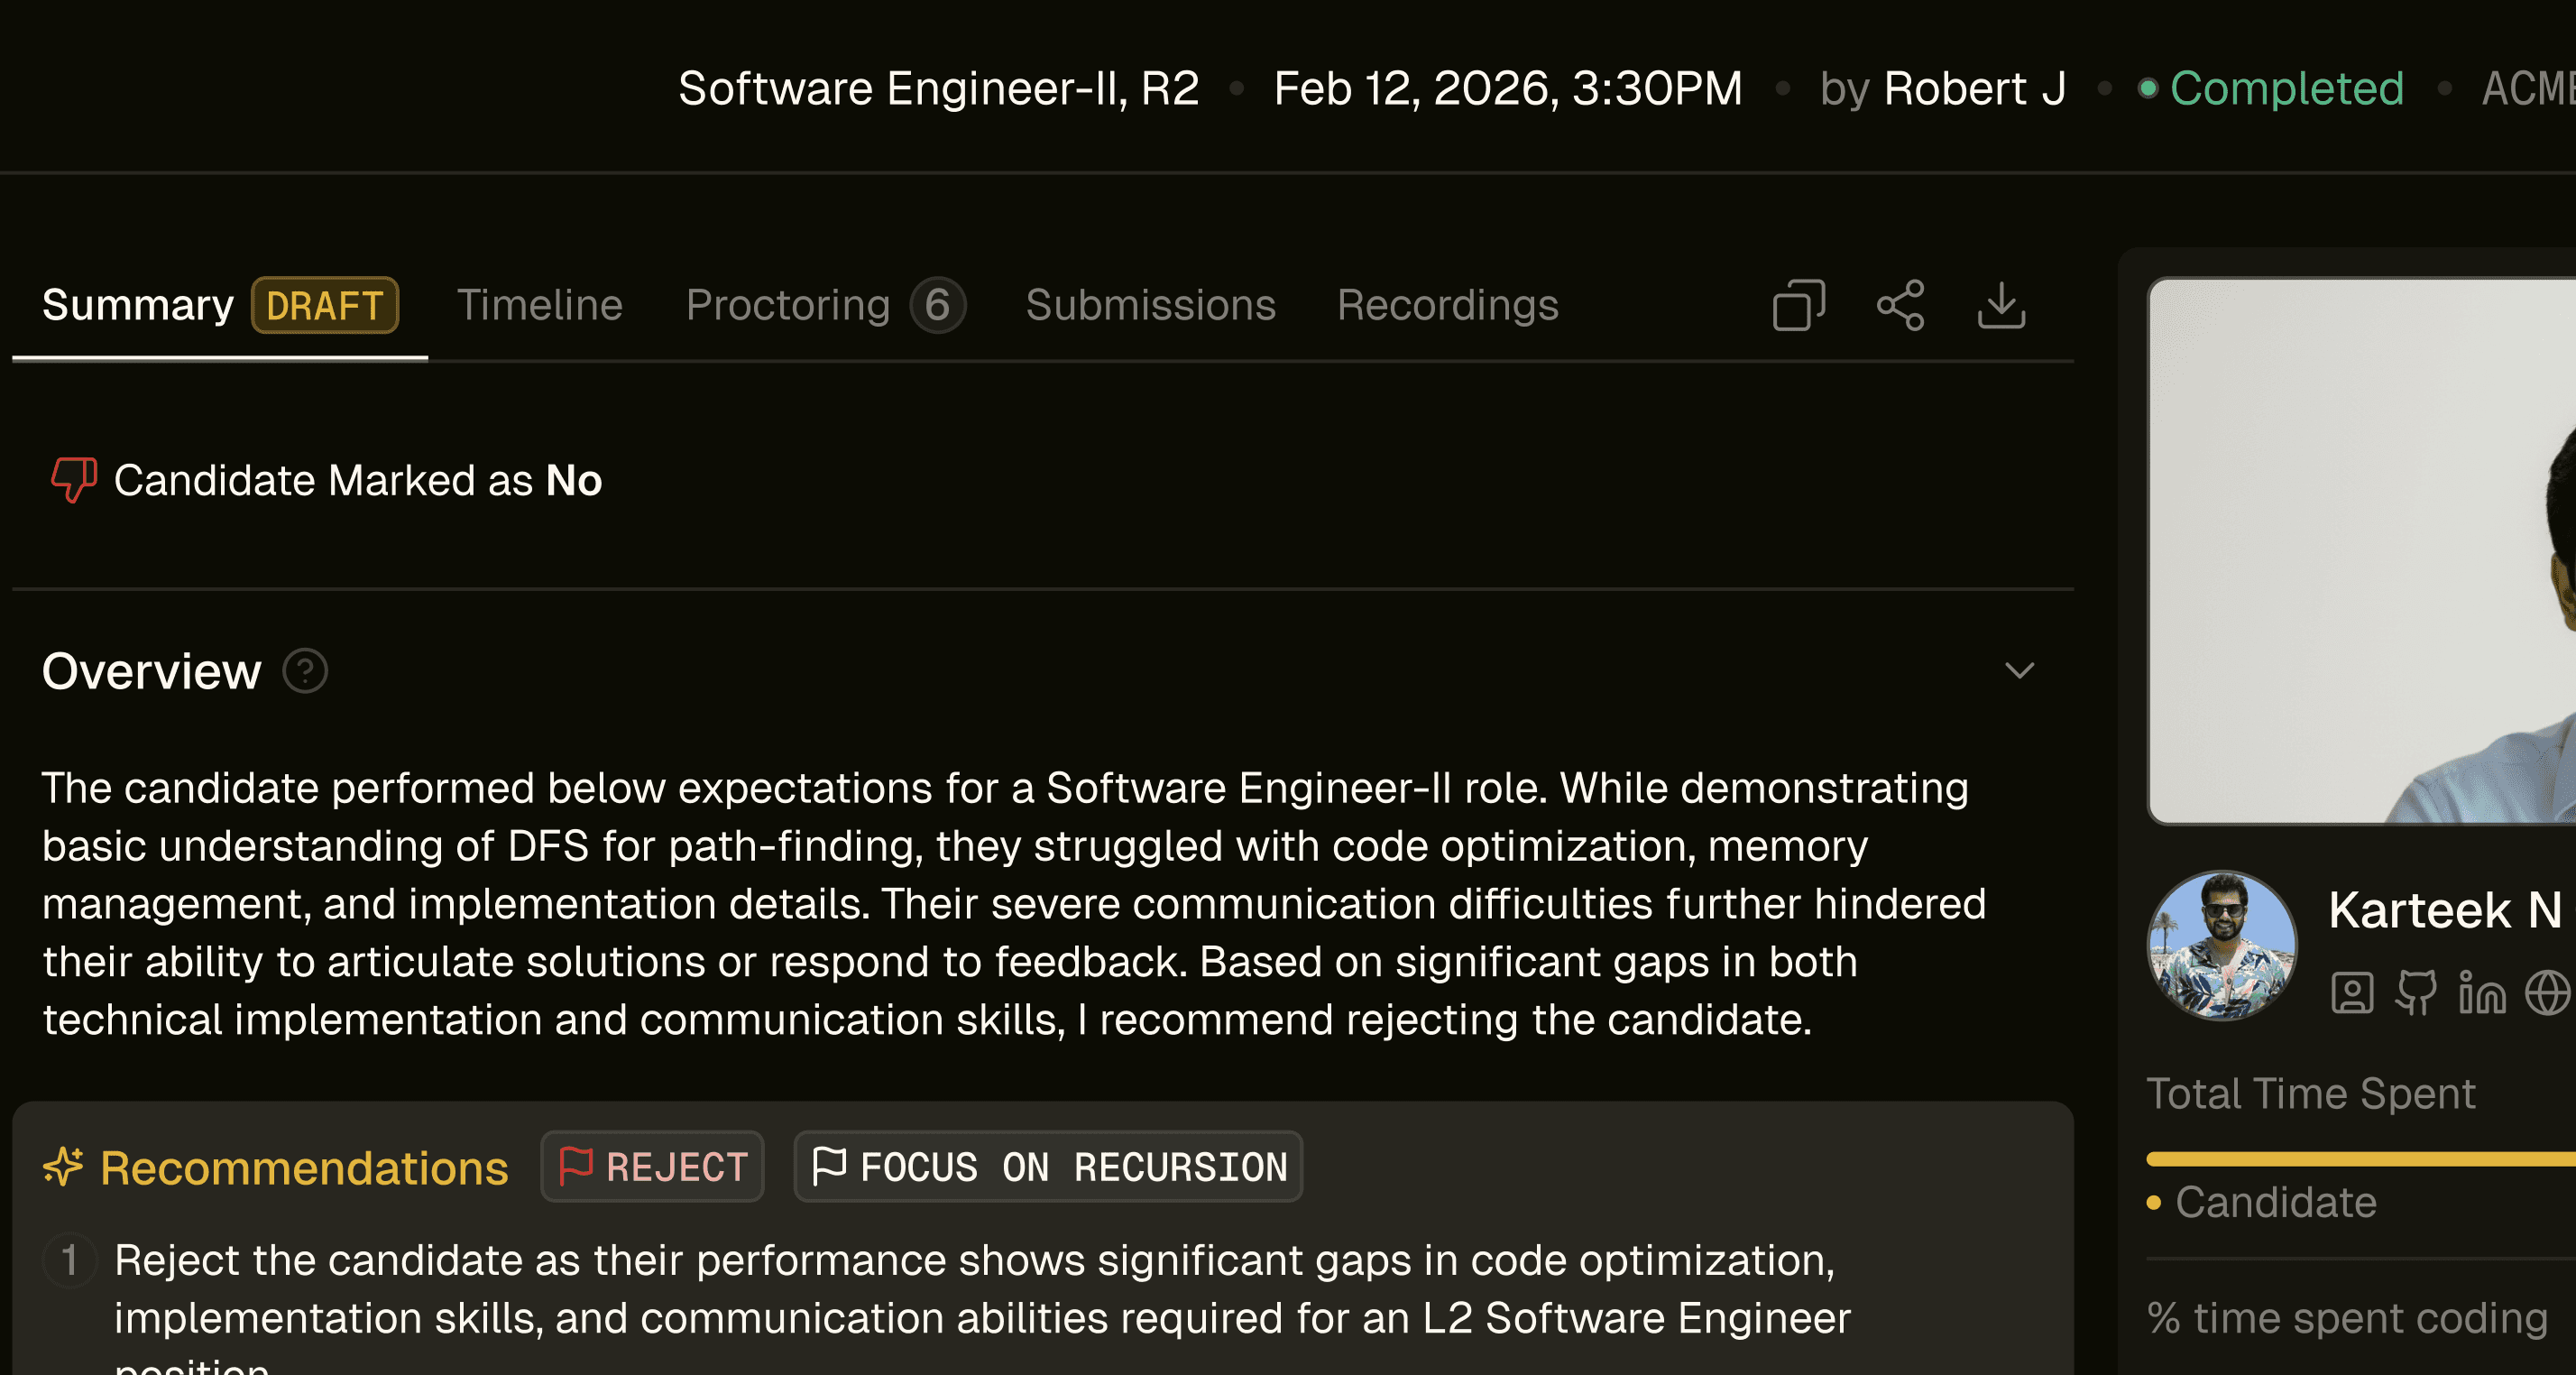
Task: Go to the Submissions tab
Action: [1150, 305]
